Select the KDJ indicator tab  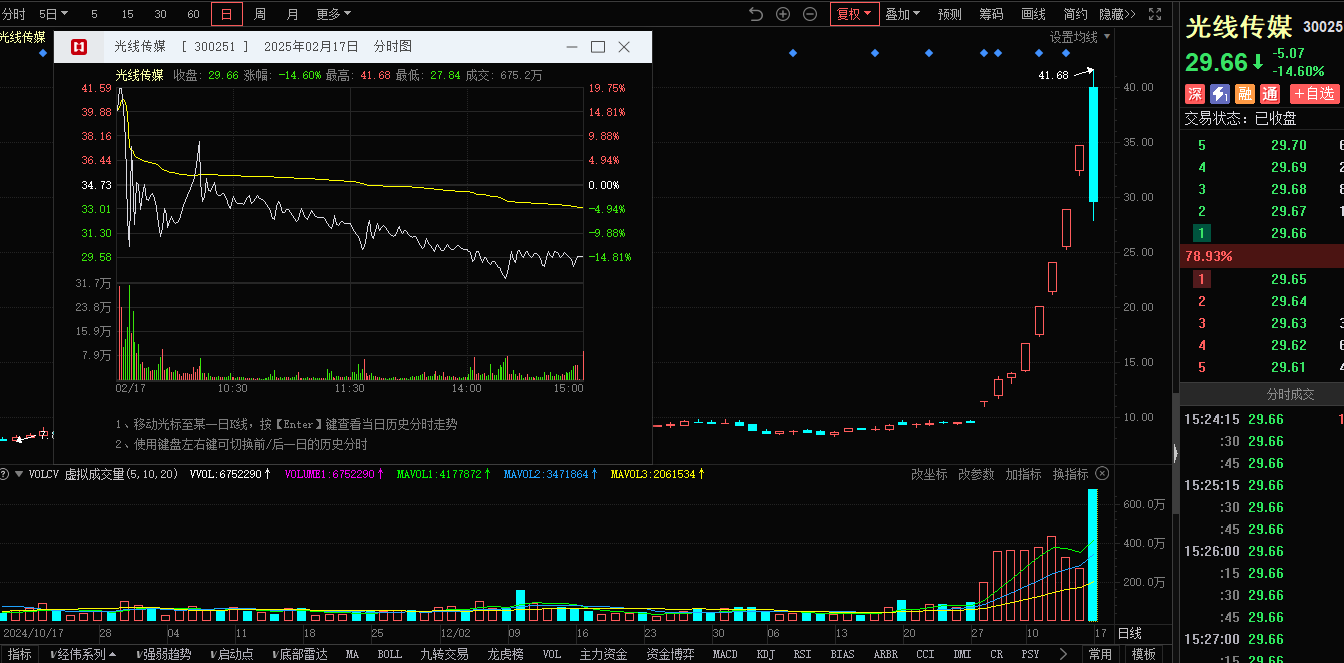765,654
